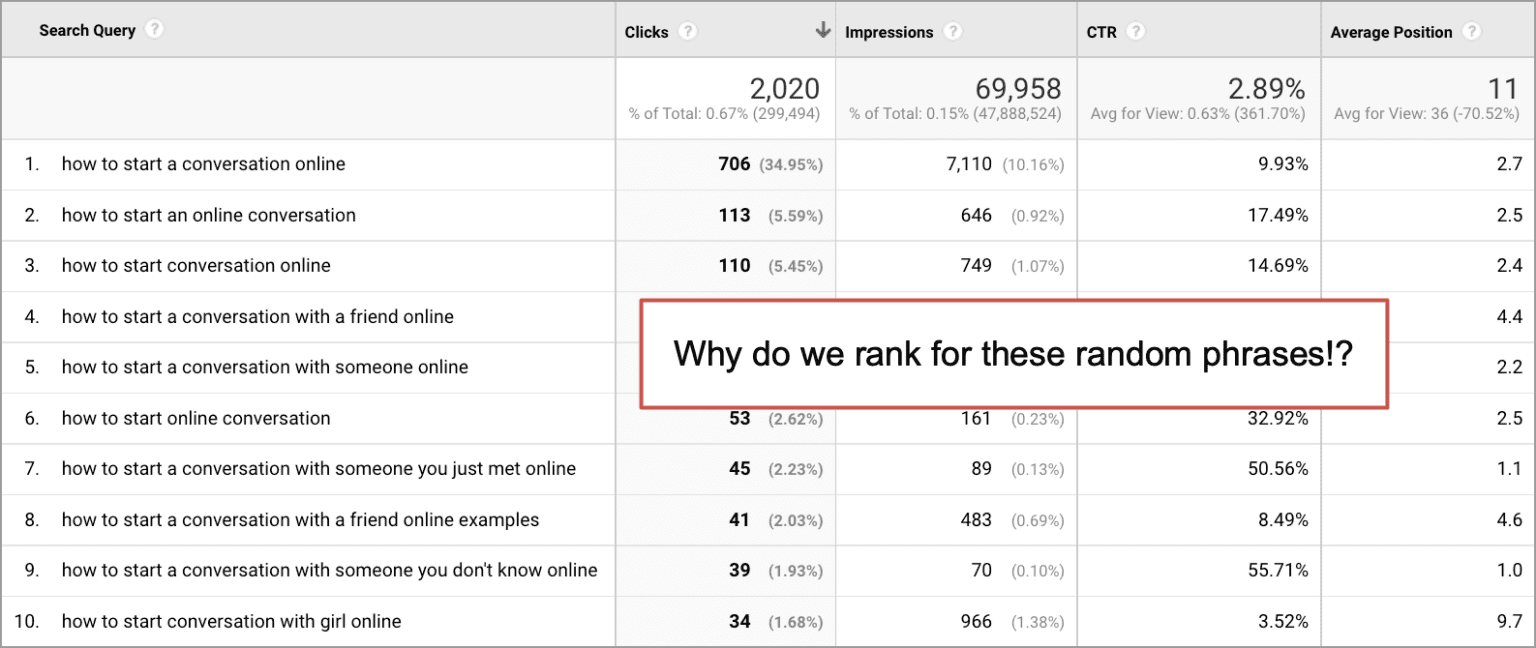
Task: Open the Search Query help tooltip
Action: pyautogui.click(x=154, y=29)
